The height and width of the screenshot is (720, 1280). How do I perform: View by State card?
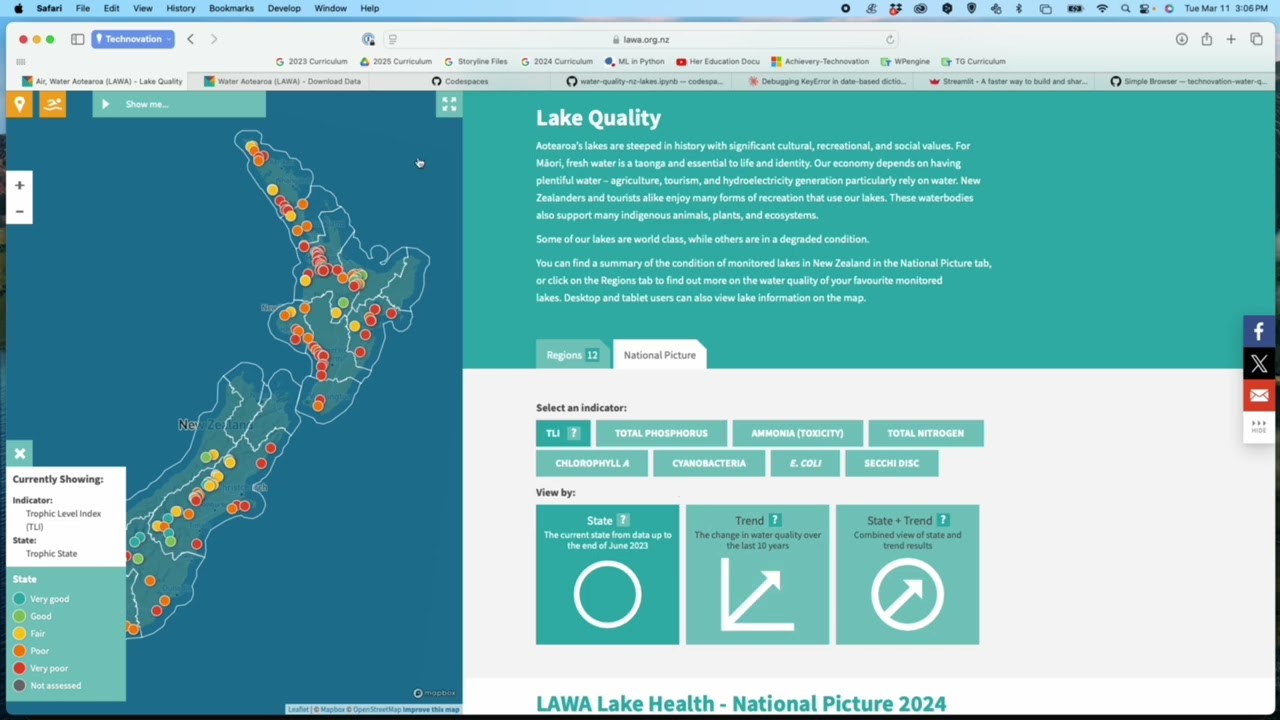607,574
